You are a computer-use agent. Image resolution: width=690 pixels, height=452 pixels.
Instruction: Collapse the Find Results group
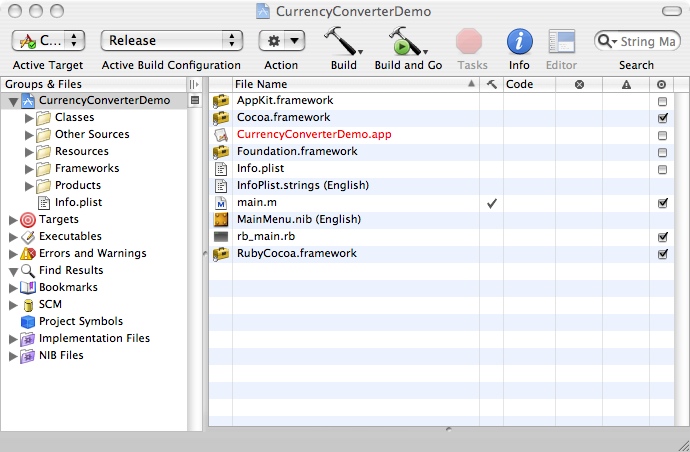(x=13, y=271)
